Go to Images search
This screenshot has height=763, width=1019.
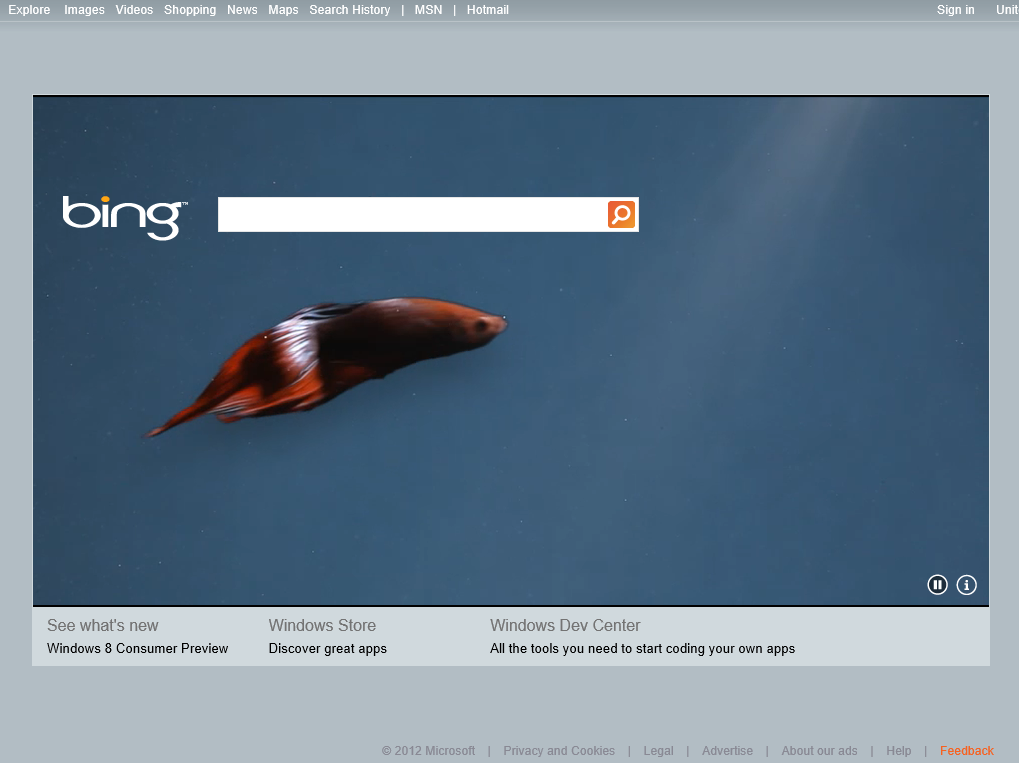pos(84,10)
